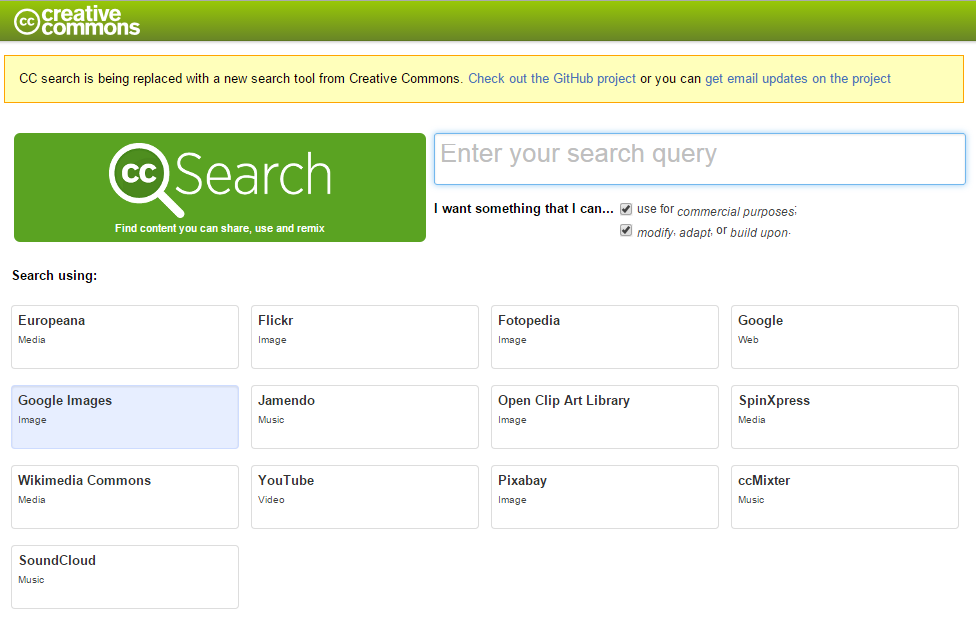
Task: Select the ccMixter music search option
Action: coord(845,497)
